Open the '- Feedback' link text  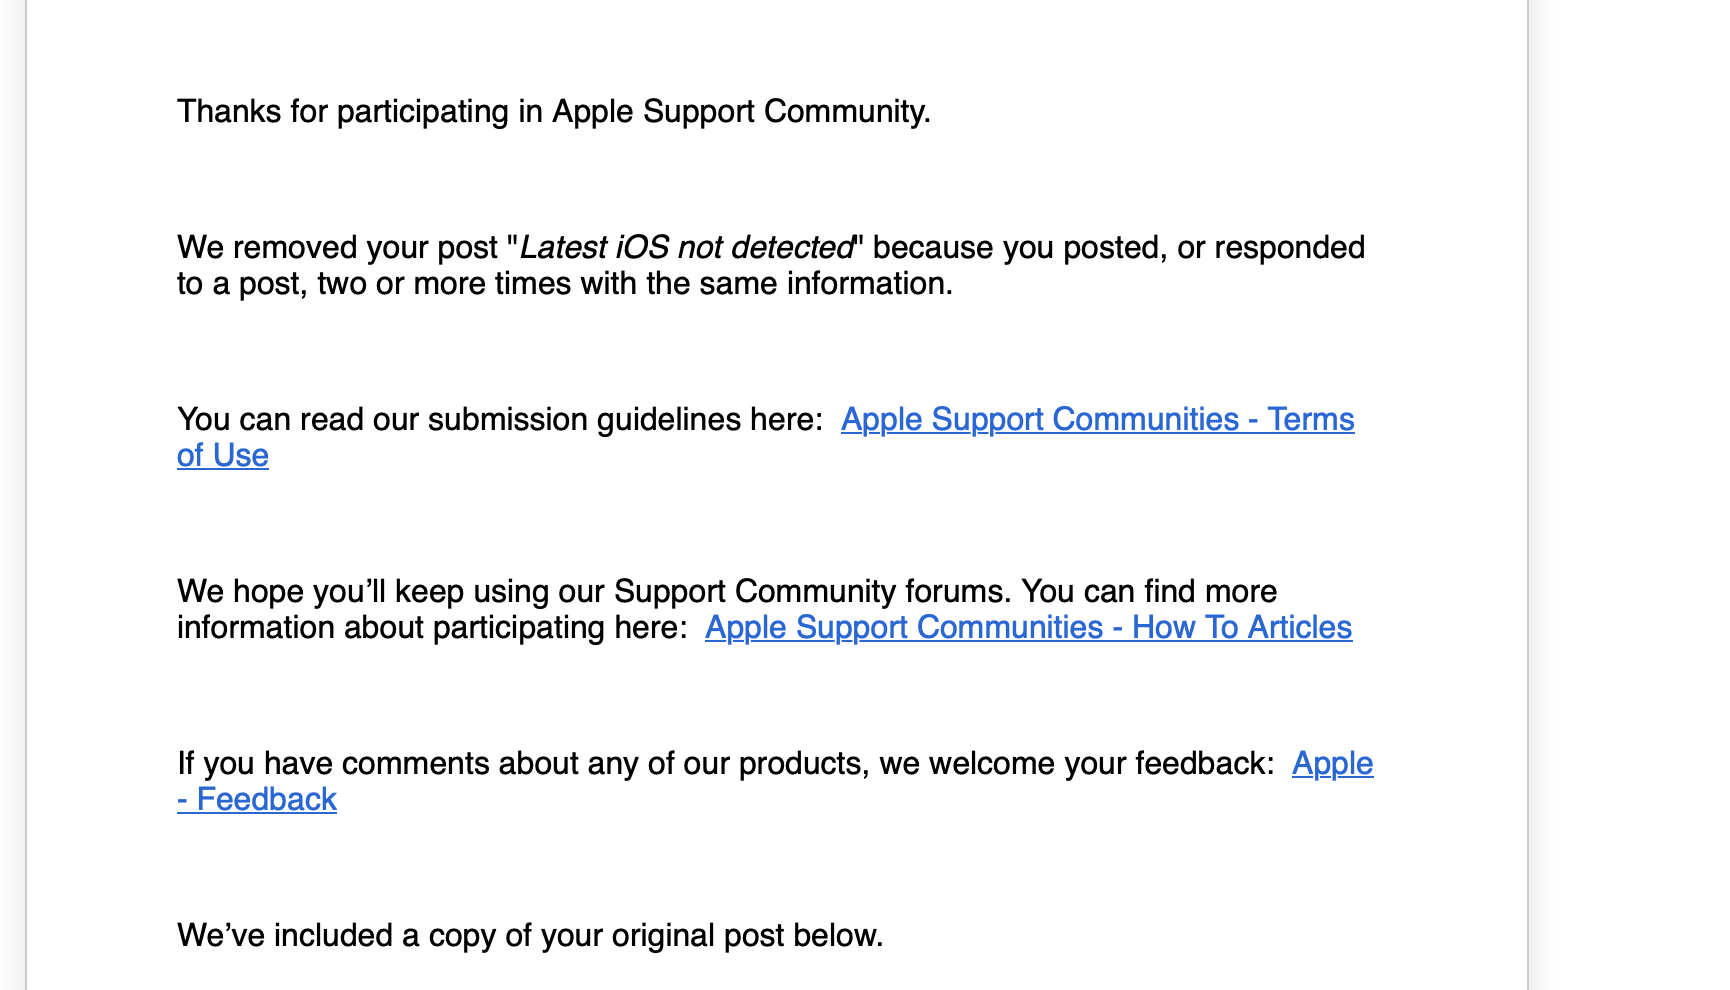coord(257,799)
